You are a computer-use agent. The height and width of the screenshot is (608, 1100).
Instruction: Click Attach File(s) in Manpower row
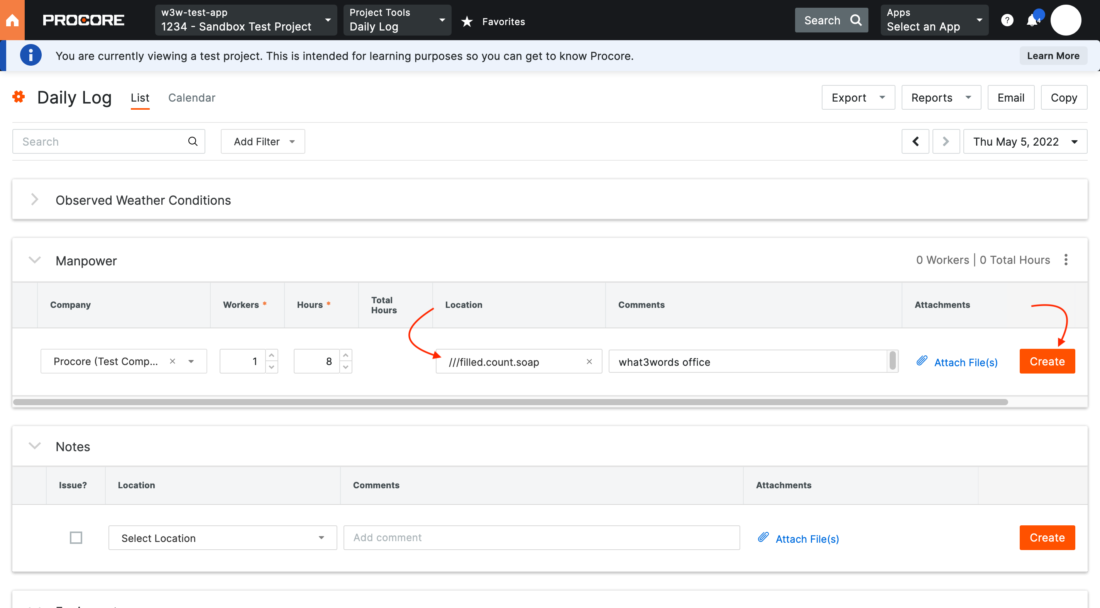(x=965, y=363)
